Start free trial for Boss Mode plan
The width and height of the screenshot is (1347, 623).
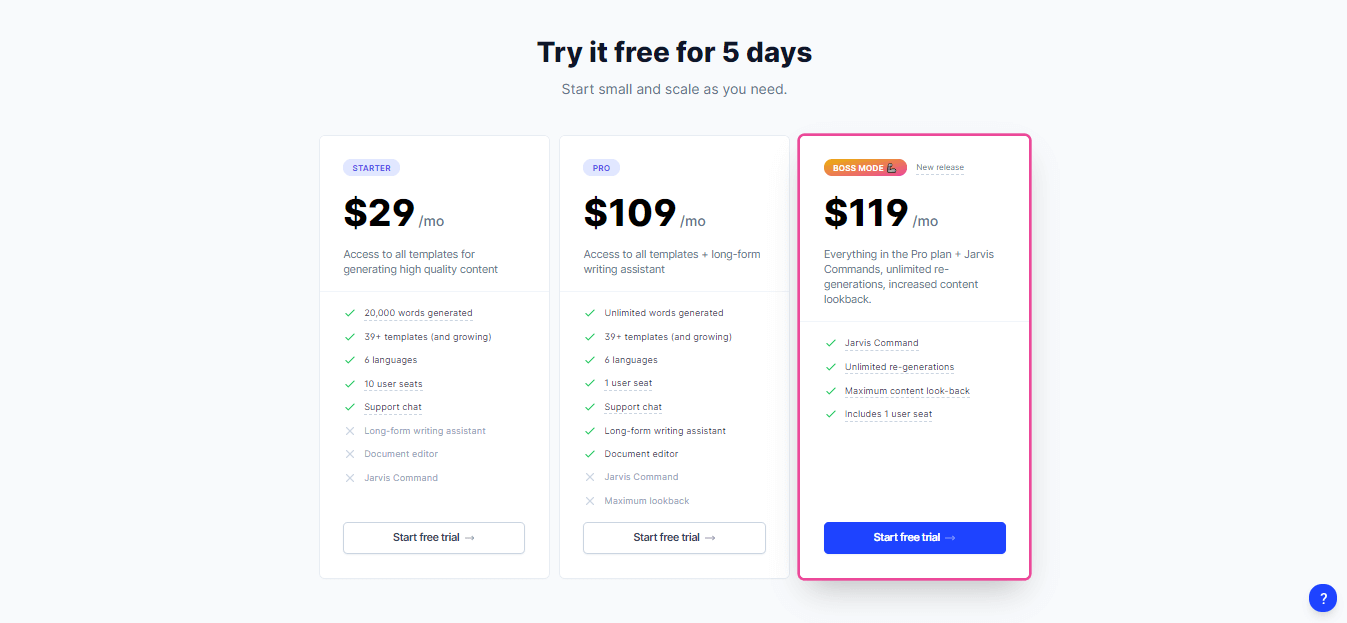915,538
